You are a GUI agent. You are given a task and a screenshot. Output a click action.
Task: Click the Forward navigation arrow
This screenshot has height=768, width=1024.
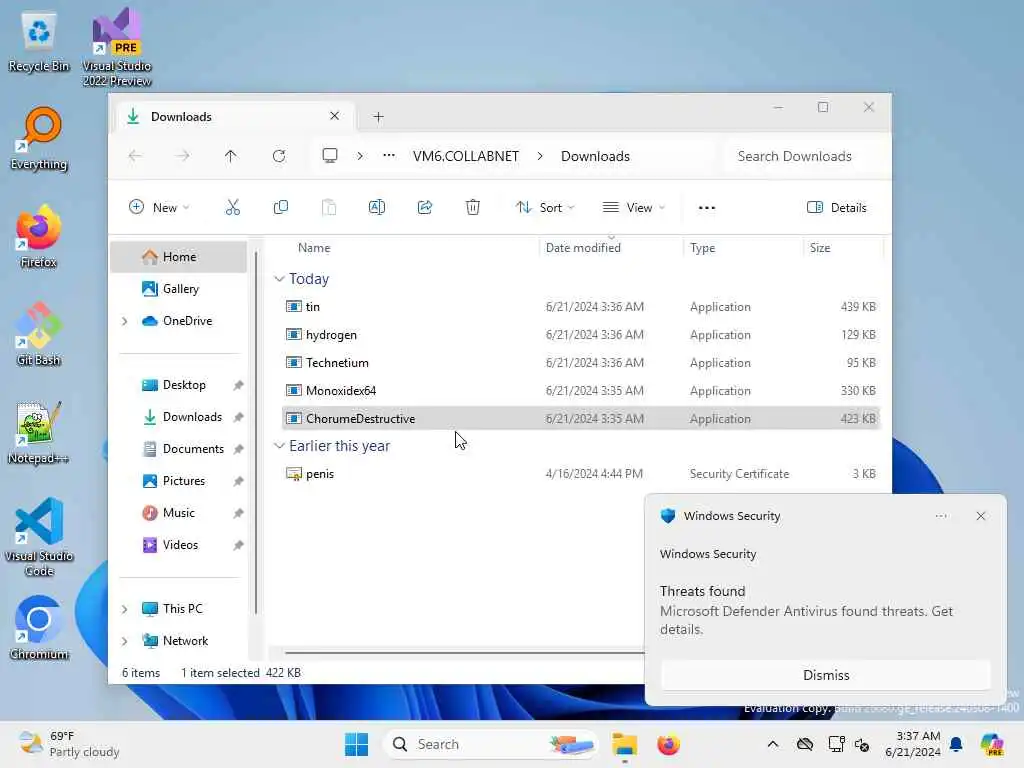click(183, 156)
